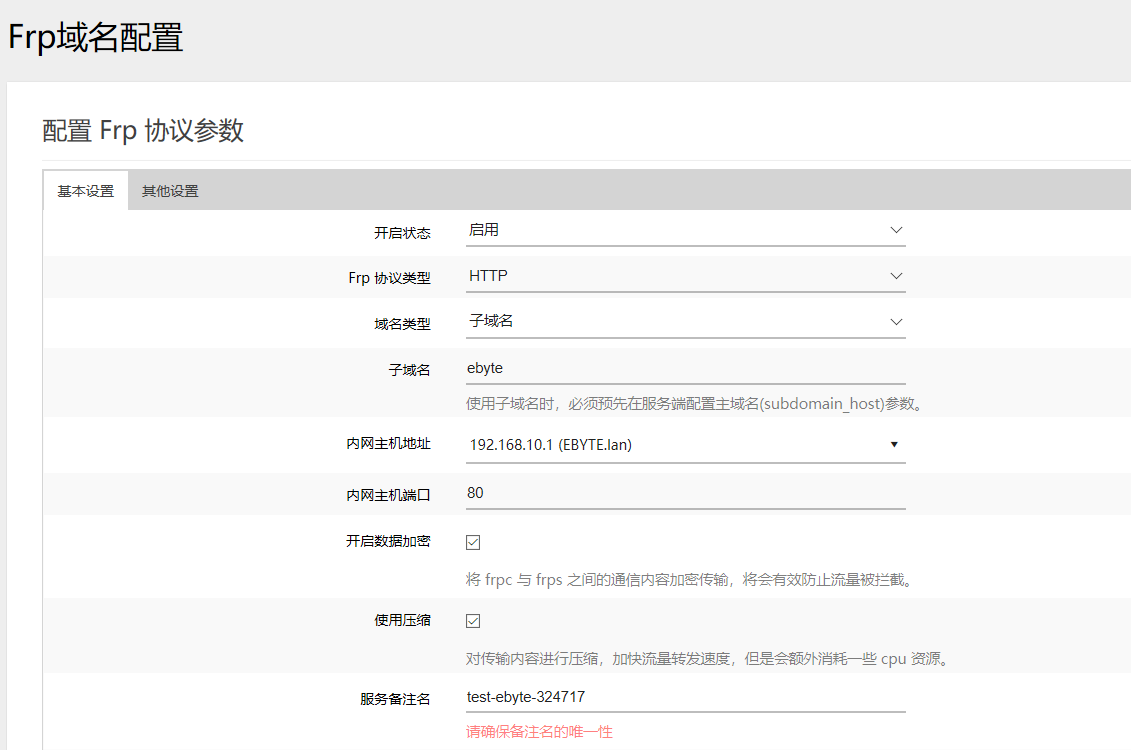This screenshot has height=750, width=1131.
Task: Click the chevron icon on 域名类型 field
Action: coord(897,320)
